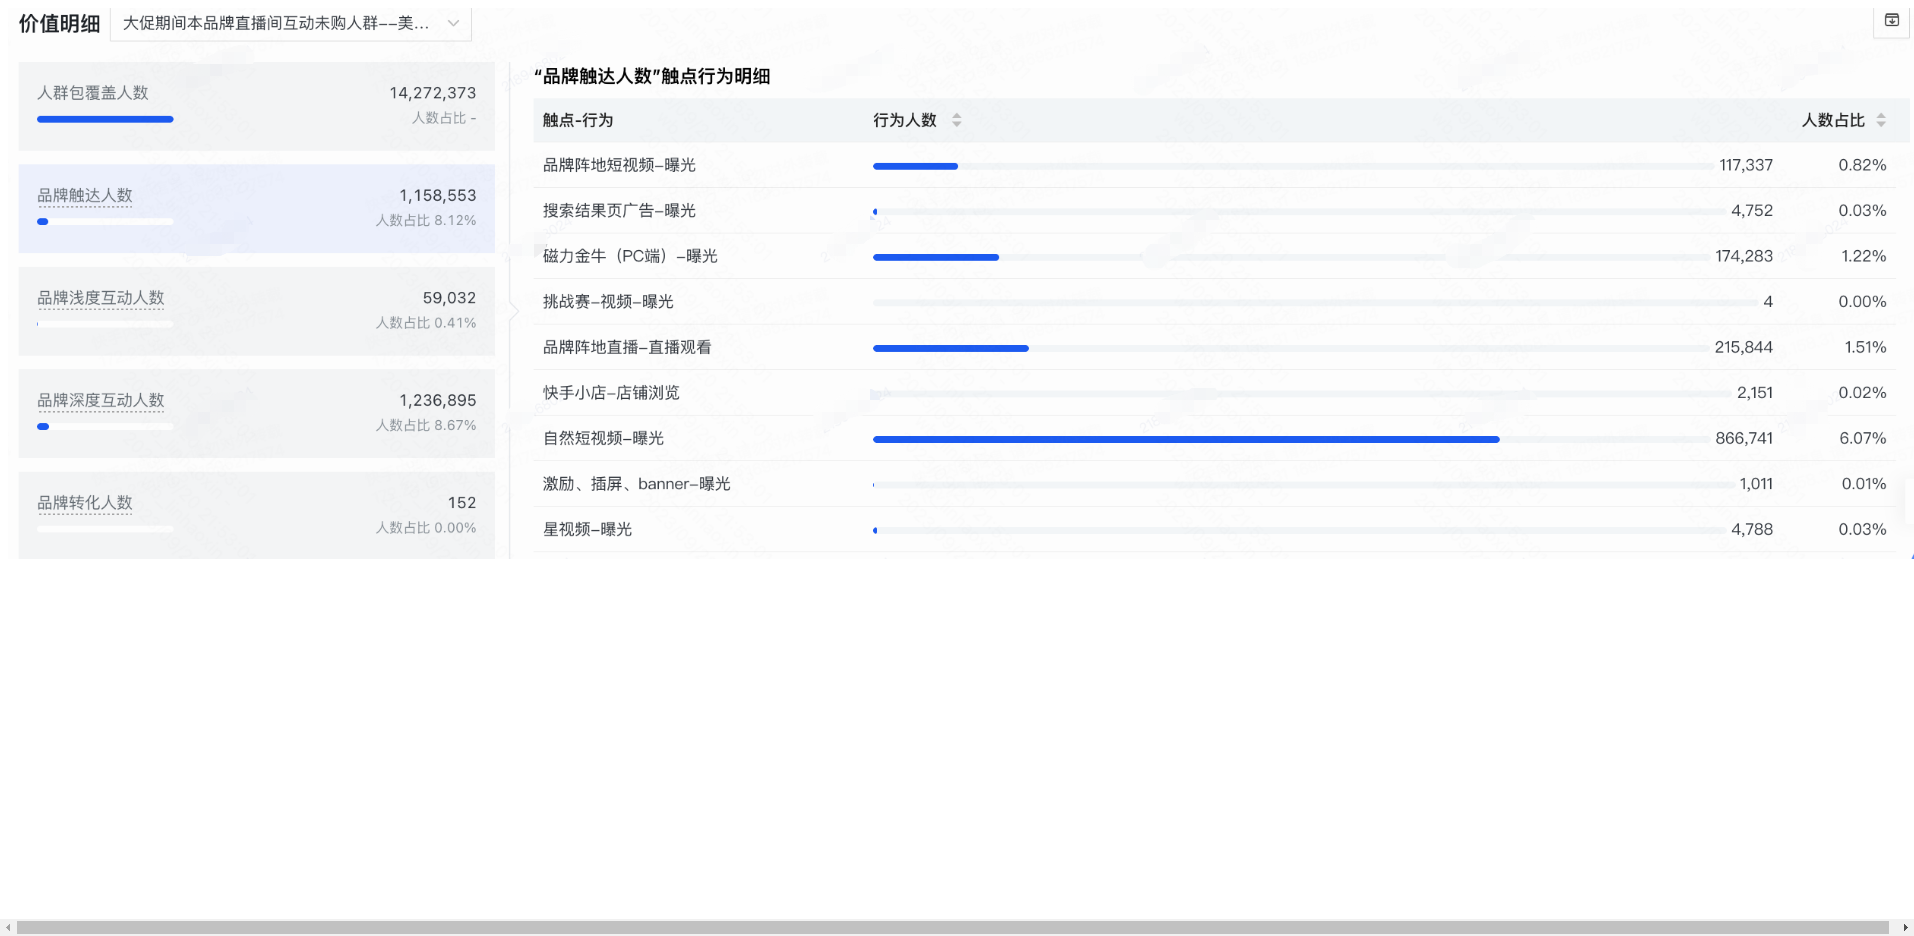Viewport: 1914px width, 936px height.
Task: Select the highlighted 品牌触达人数 card
Action: (x=256, y=209)
